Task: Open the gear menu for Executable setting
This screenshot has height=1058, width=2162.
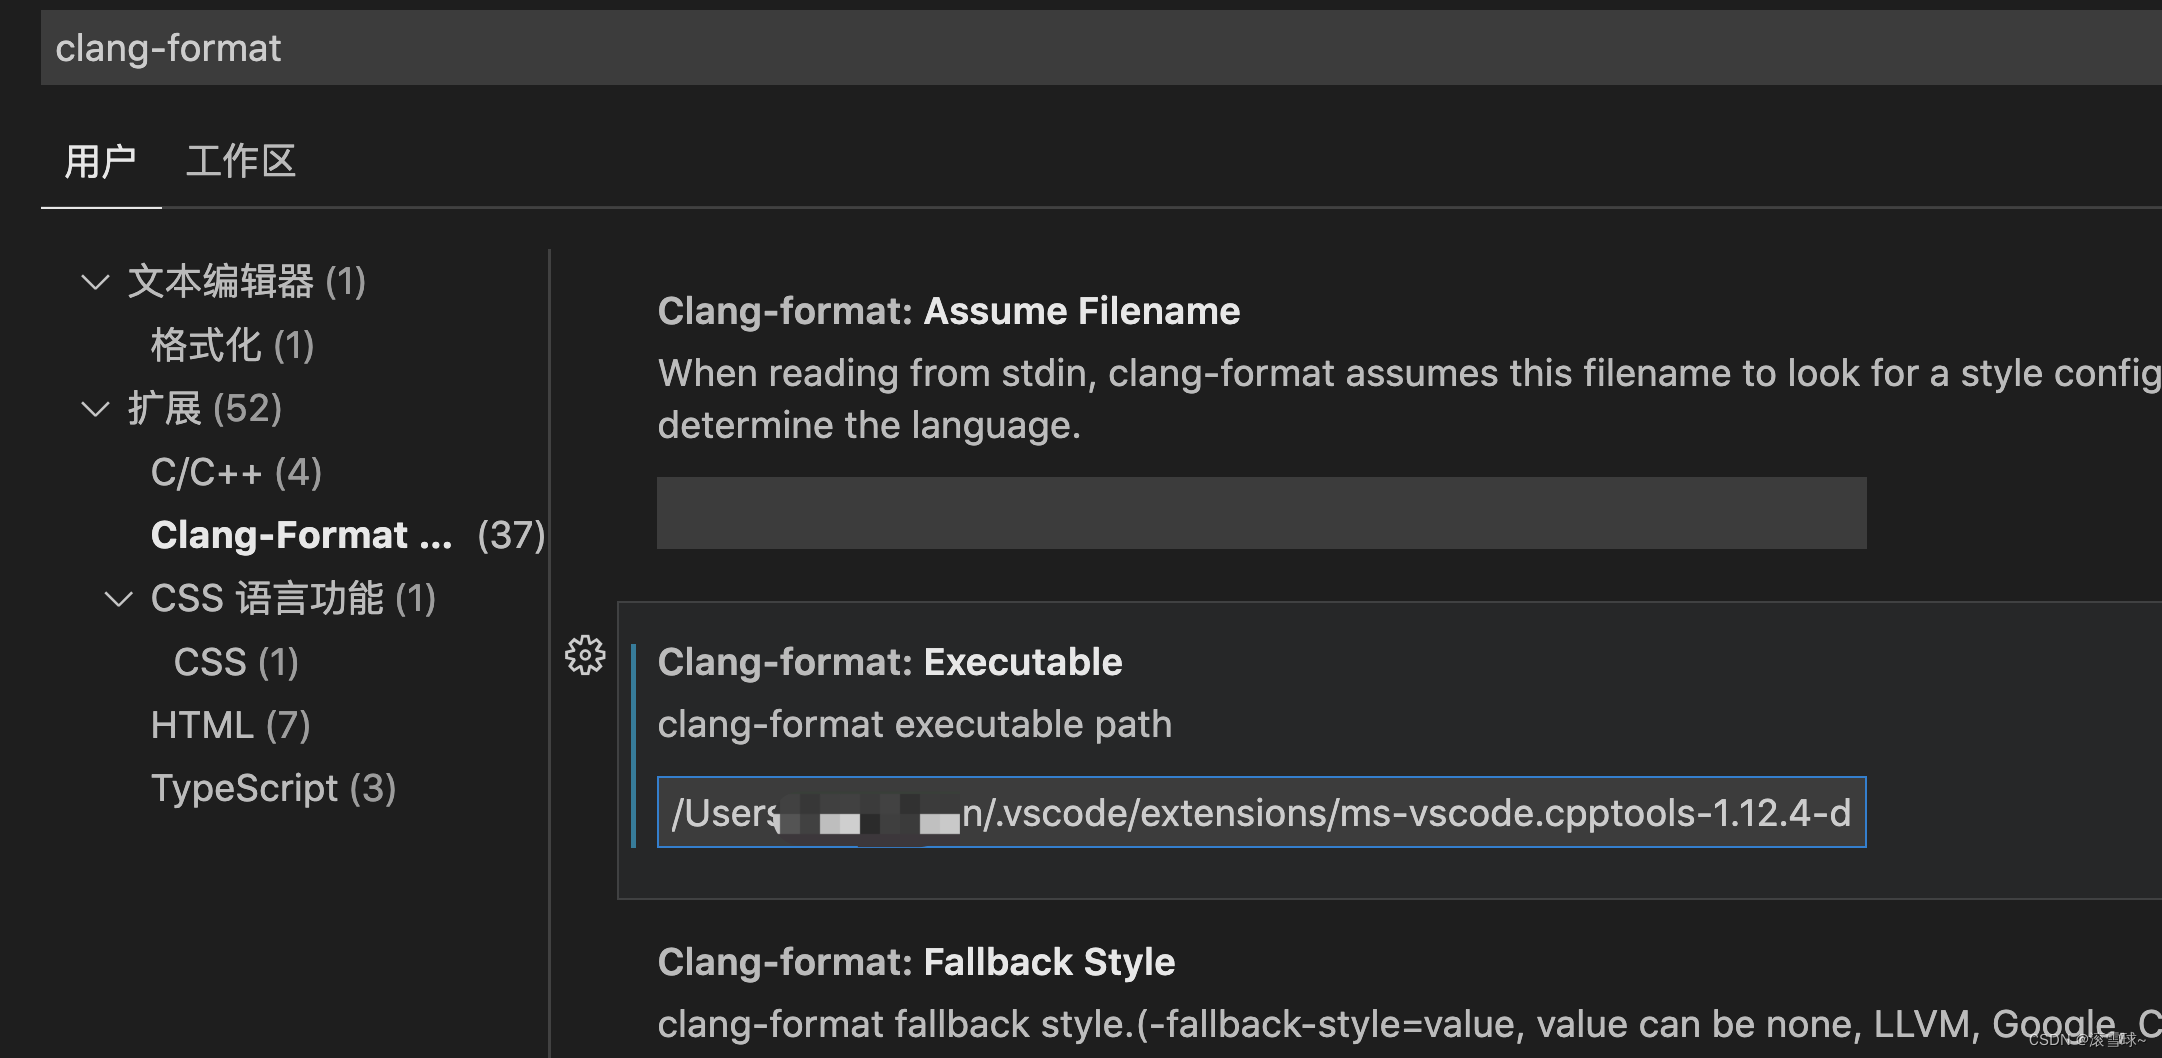Action: (x=585, y=656)
